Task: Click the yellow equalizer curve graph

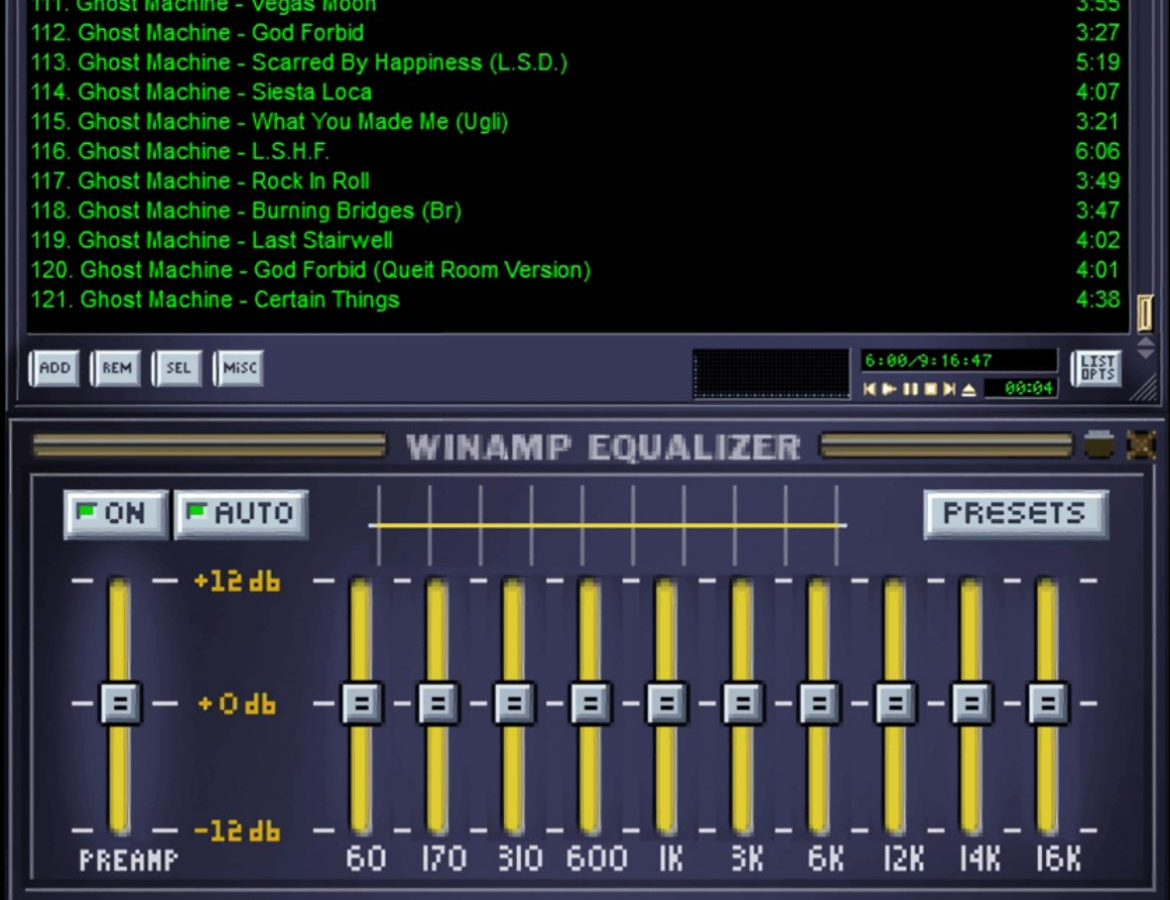Action: pyautogui.click(x=607, y=525)
